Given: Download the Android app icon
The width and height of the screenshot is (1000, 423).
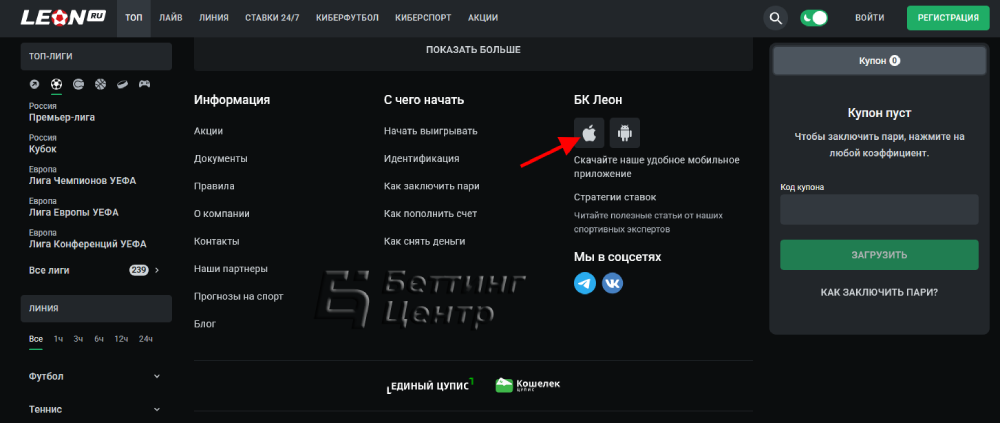Looking at the screenshot, I should pos(624,133).
